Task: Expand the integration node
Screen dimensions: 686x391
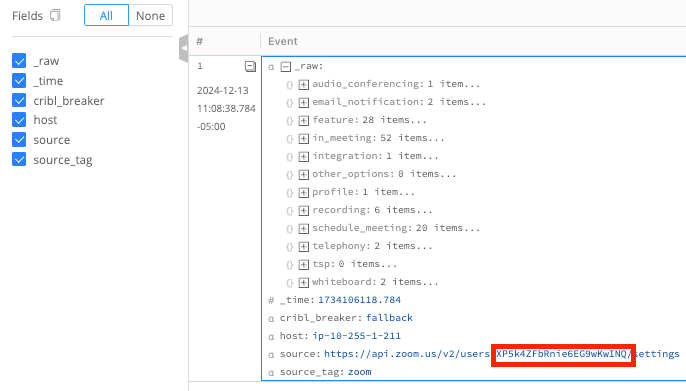Action: [304, 157]
